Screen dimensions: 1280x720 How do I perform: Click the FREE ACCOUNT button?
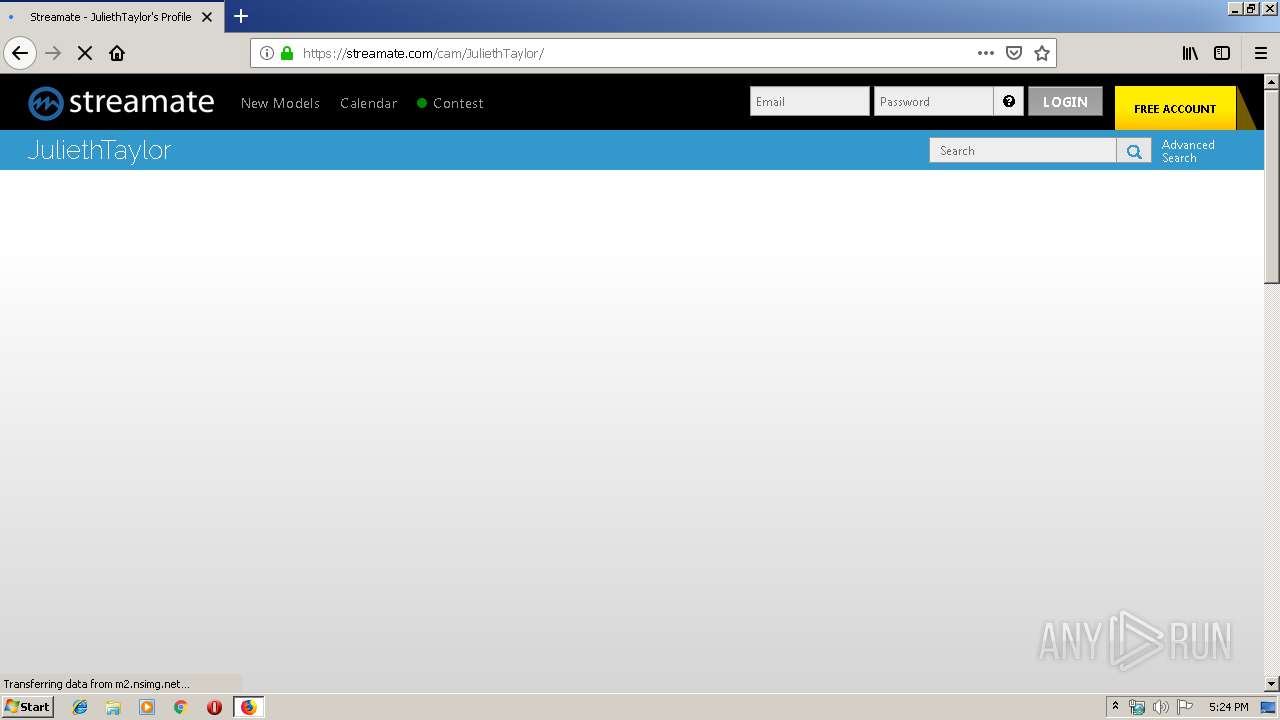(x=1175, y=108)
